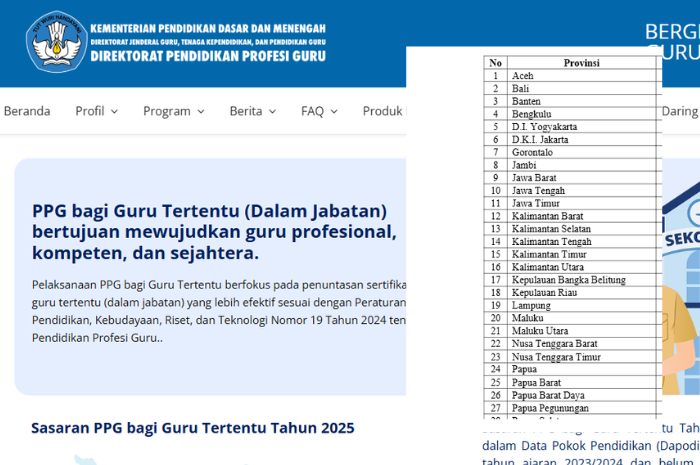The height and width of the screenshot is (465, 700).
Task: Select the Banten table row
Action: 570,101
